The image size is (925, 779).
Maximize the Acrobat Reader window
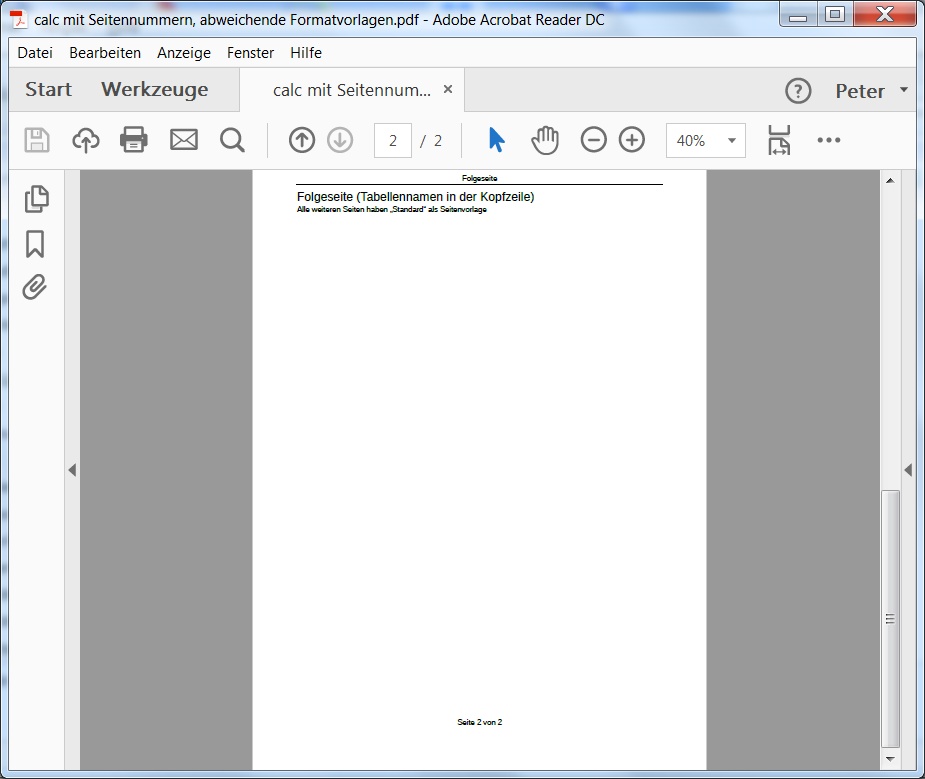click(834, 15)
